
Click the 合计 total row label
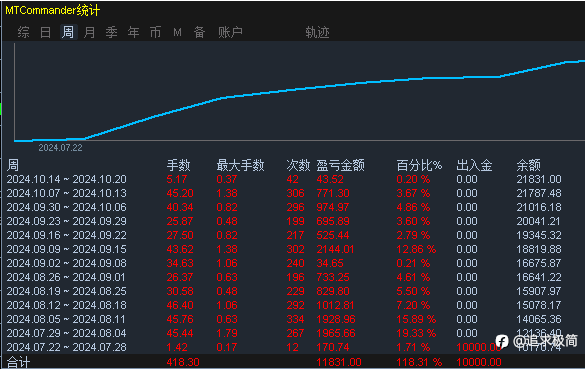pyautogui.click(x=19, y=362)
